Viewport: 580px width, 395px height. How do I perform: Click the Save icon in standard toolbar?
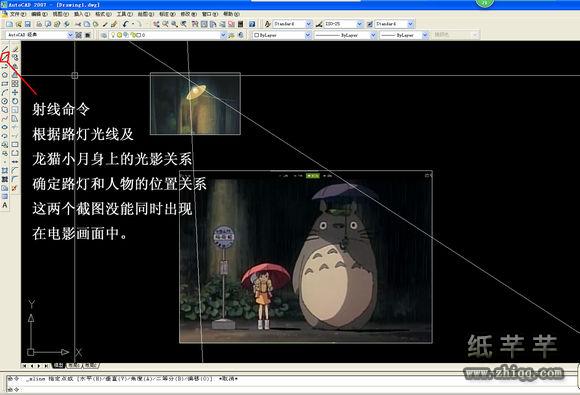(28, 24)
